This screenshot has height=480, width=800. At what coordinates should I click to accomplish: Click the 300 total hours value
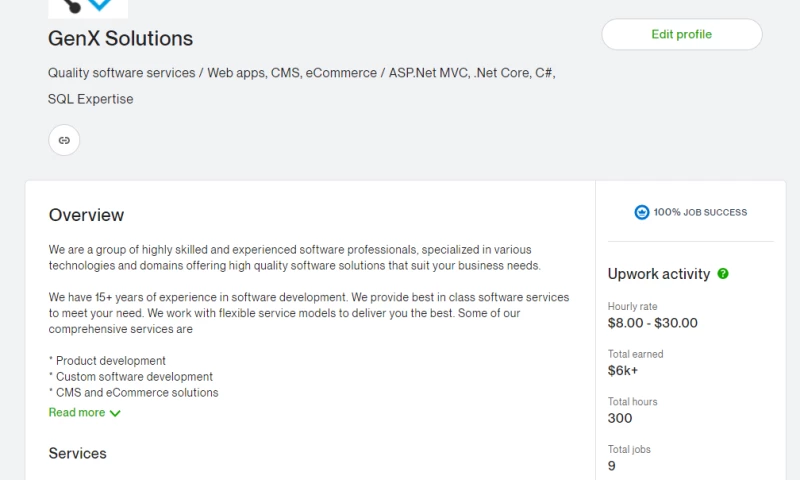coord(620,418)
